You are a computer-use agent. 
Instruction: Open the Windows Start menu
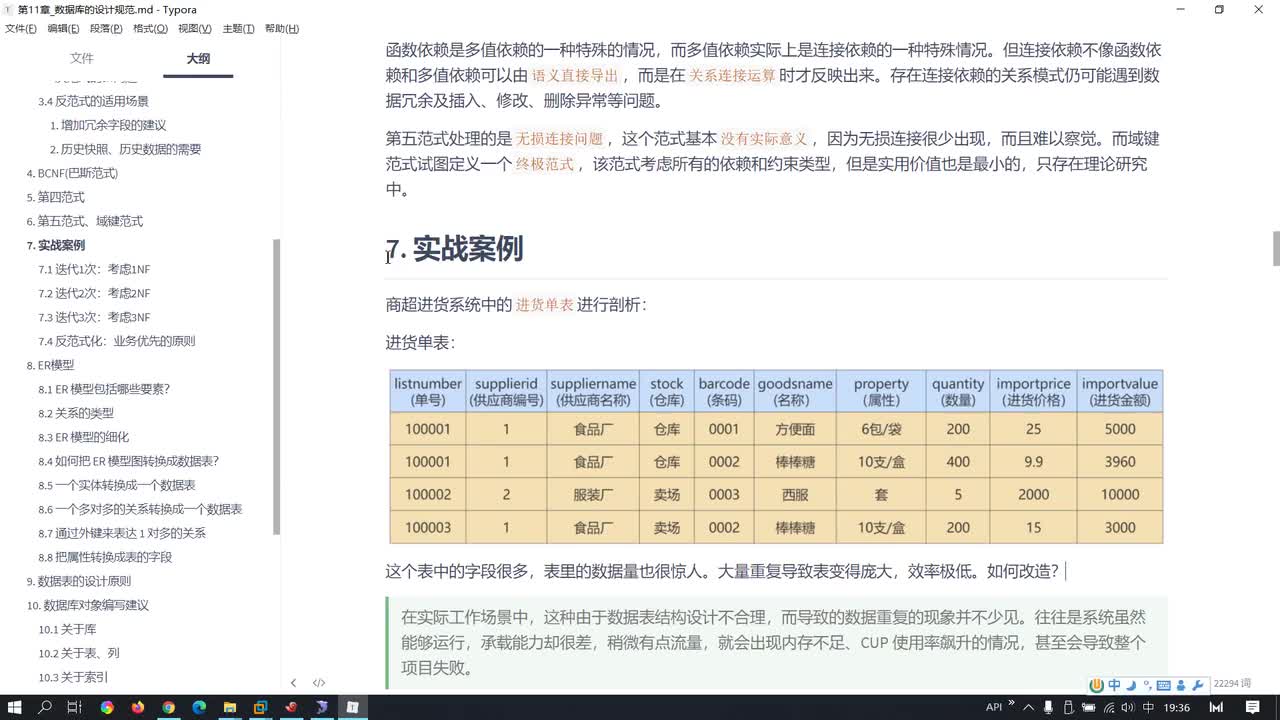[15, 707]
